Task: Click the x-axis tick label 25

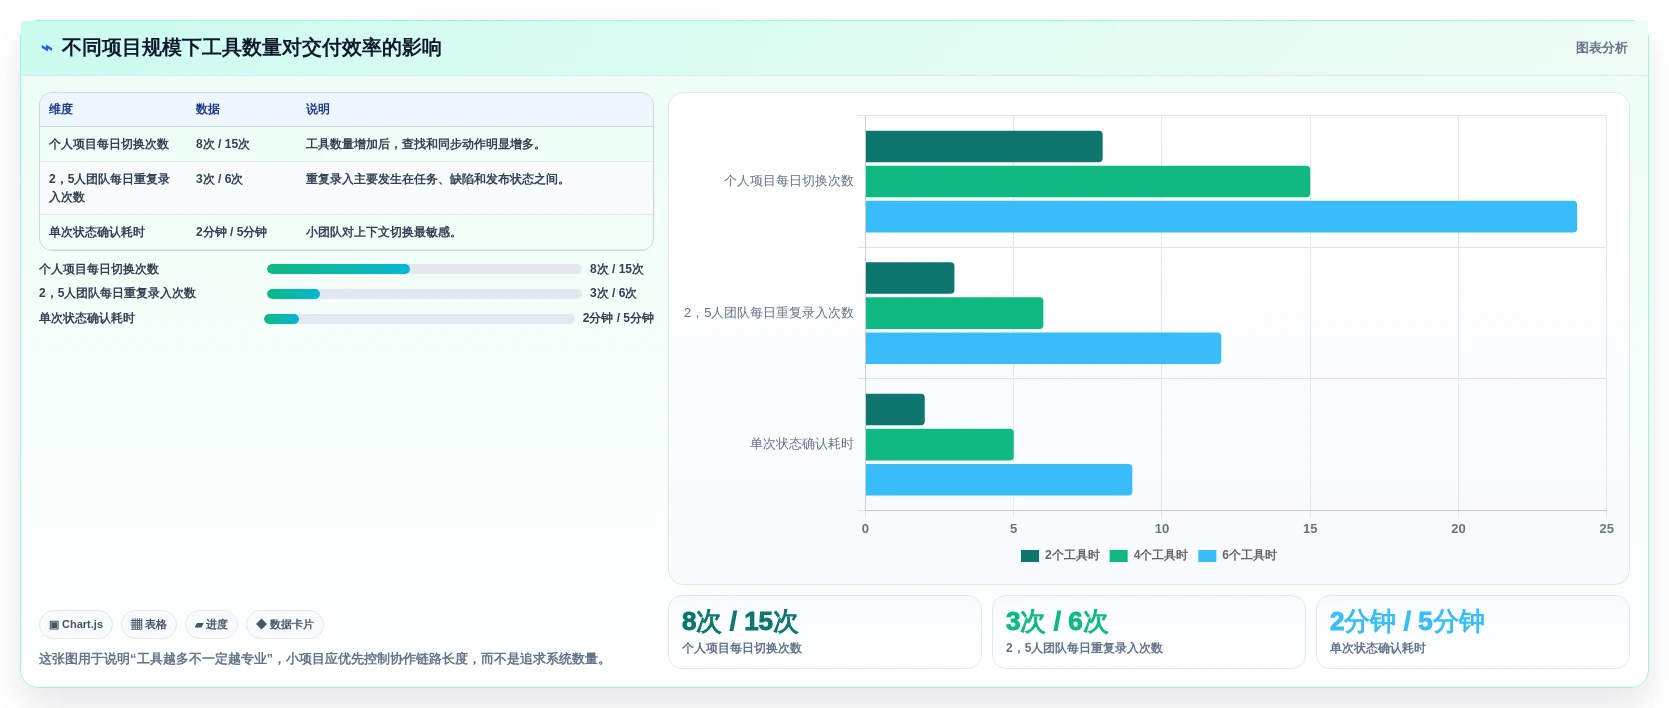Action: pos(1606,529)
